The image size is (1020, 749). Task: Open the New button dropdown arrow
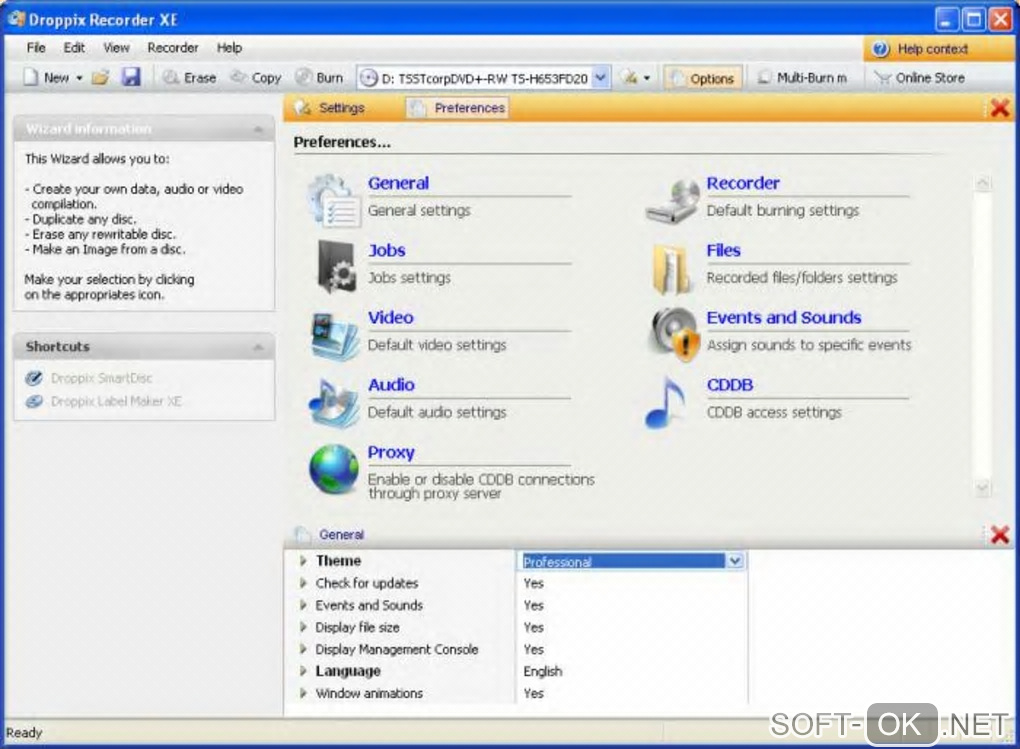click(x=79, y=78)
